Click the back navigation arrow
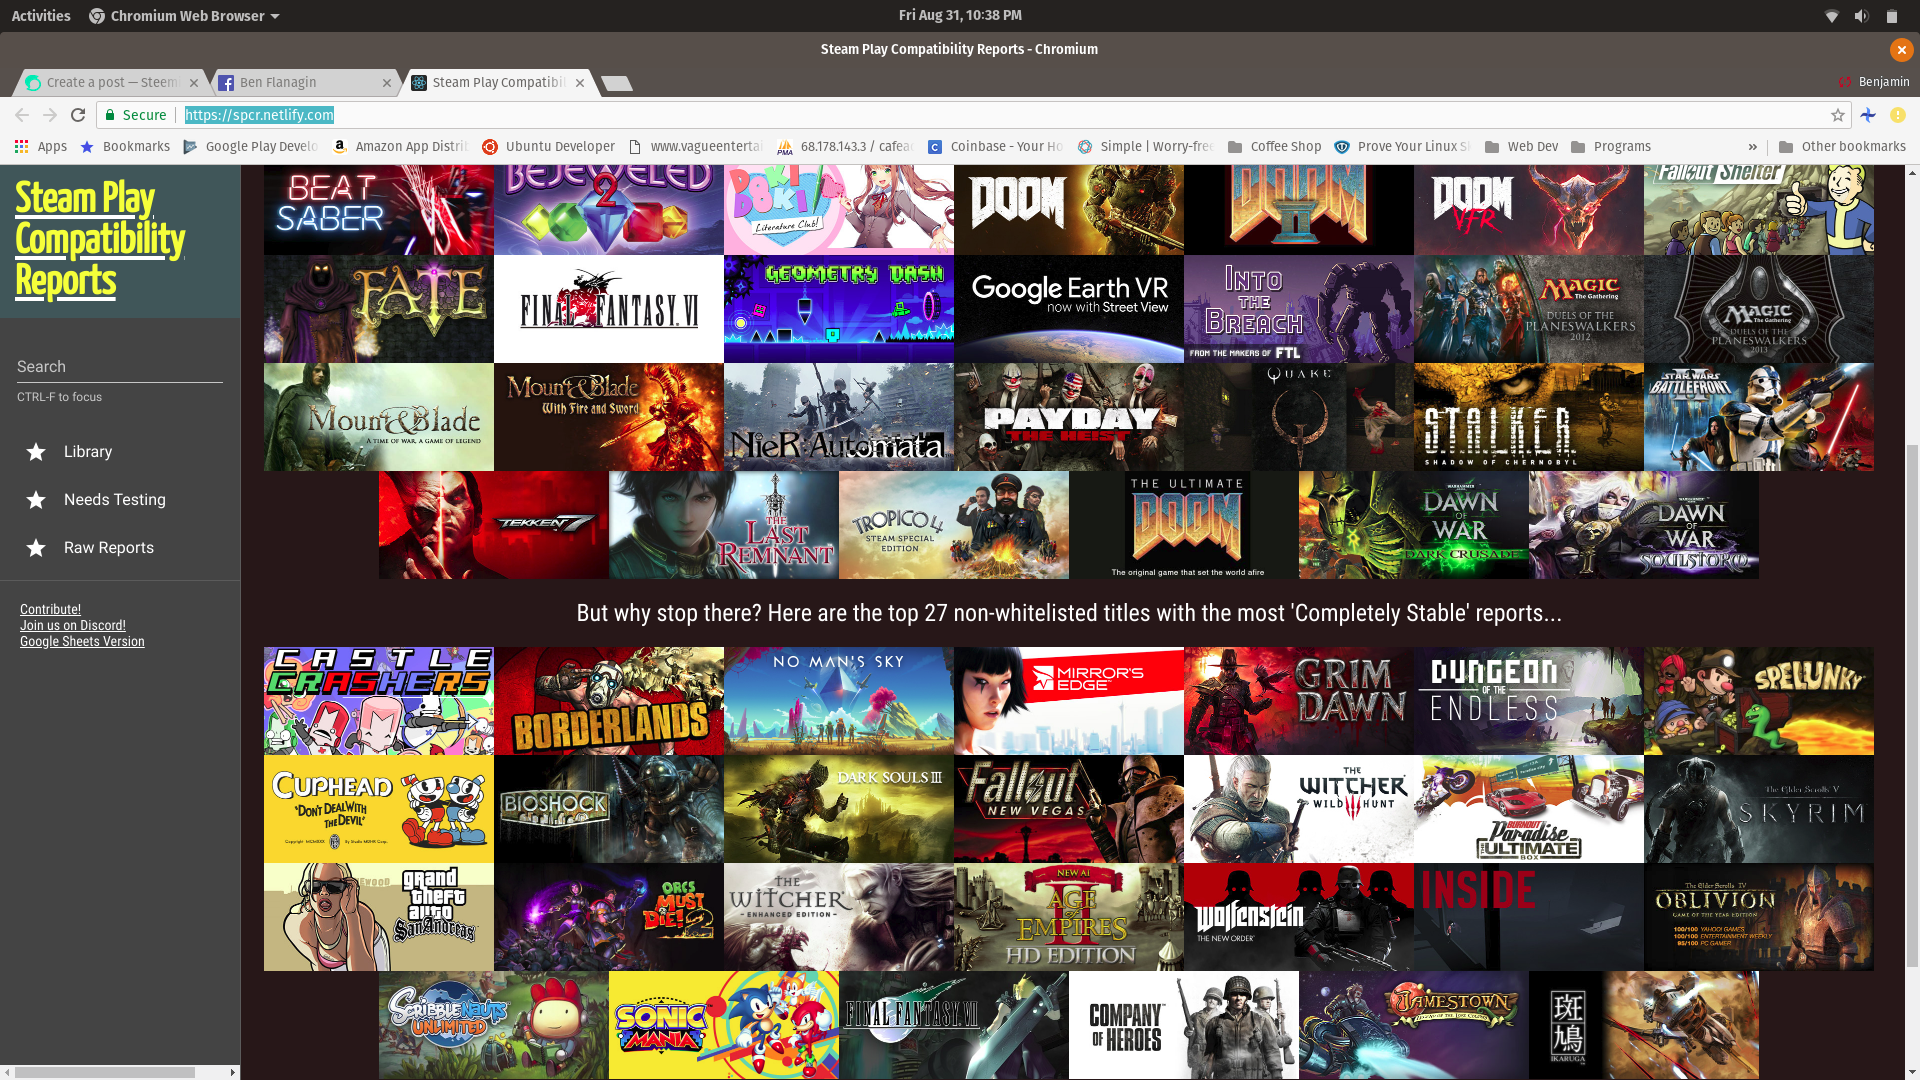The width and height of the screenshot is (1920, 1080). [x=22, y=115]
